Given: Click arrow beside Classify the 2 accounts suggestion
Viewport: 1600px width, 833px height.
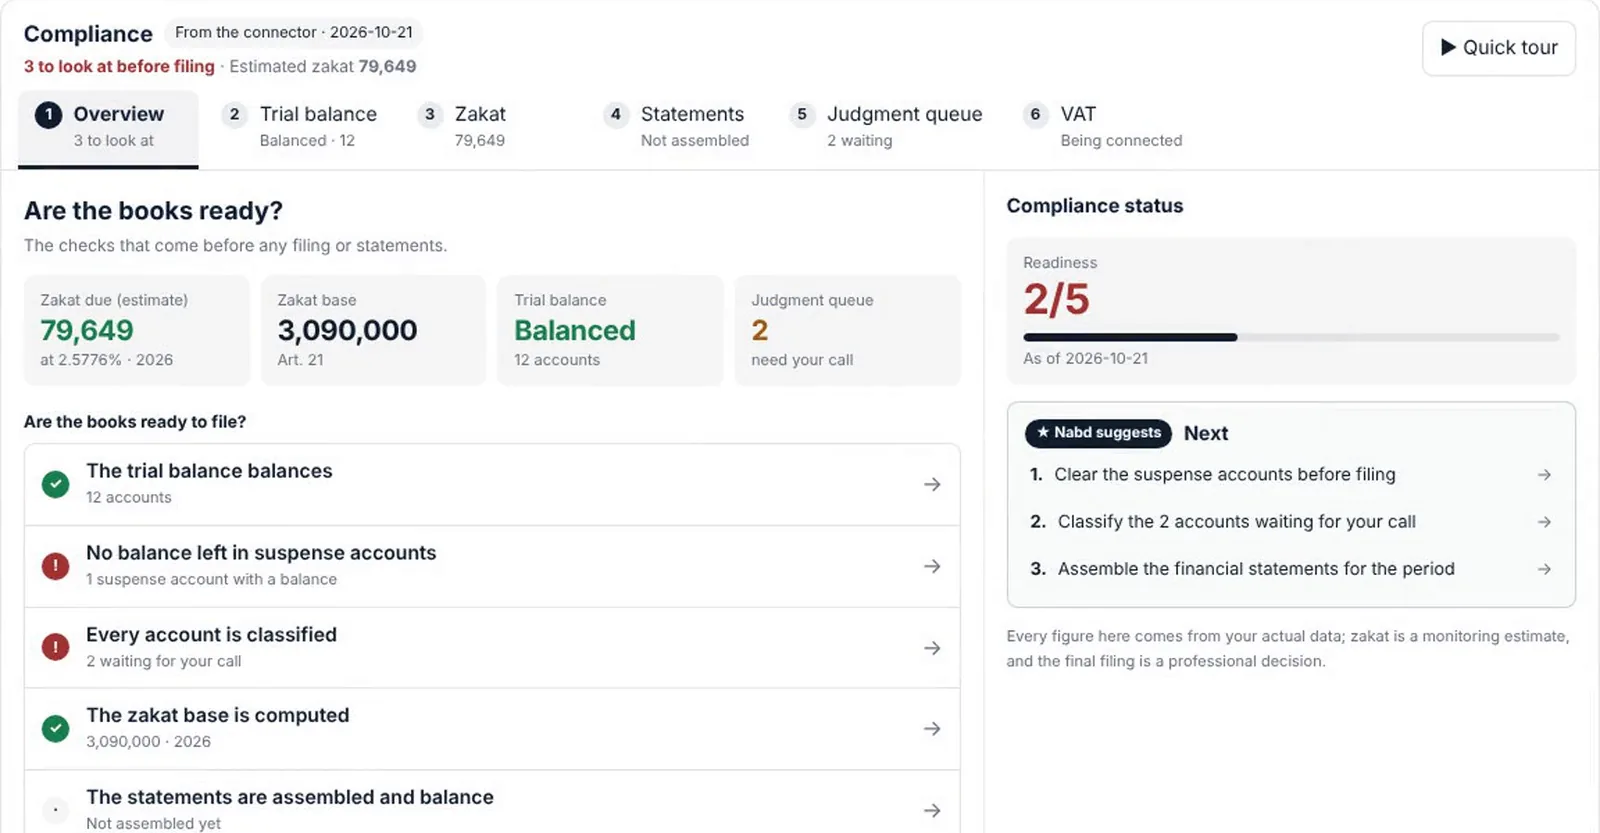Looking at the screenshot, I should pos(1544,522).
